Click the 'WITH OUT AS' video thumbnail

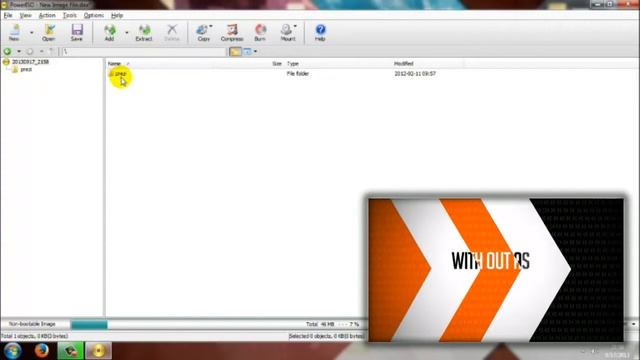click(x=496, y=270)
